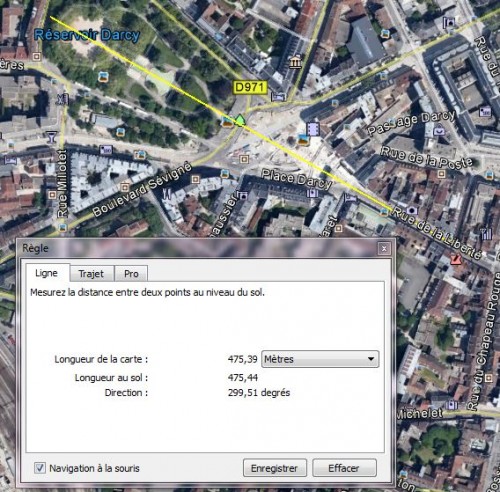This screenshot has width=500, height=492.
Task: Click the shopping bag icon near Passage Darcy
Action: coord(439,130)
